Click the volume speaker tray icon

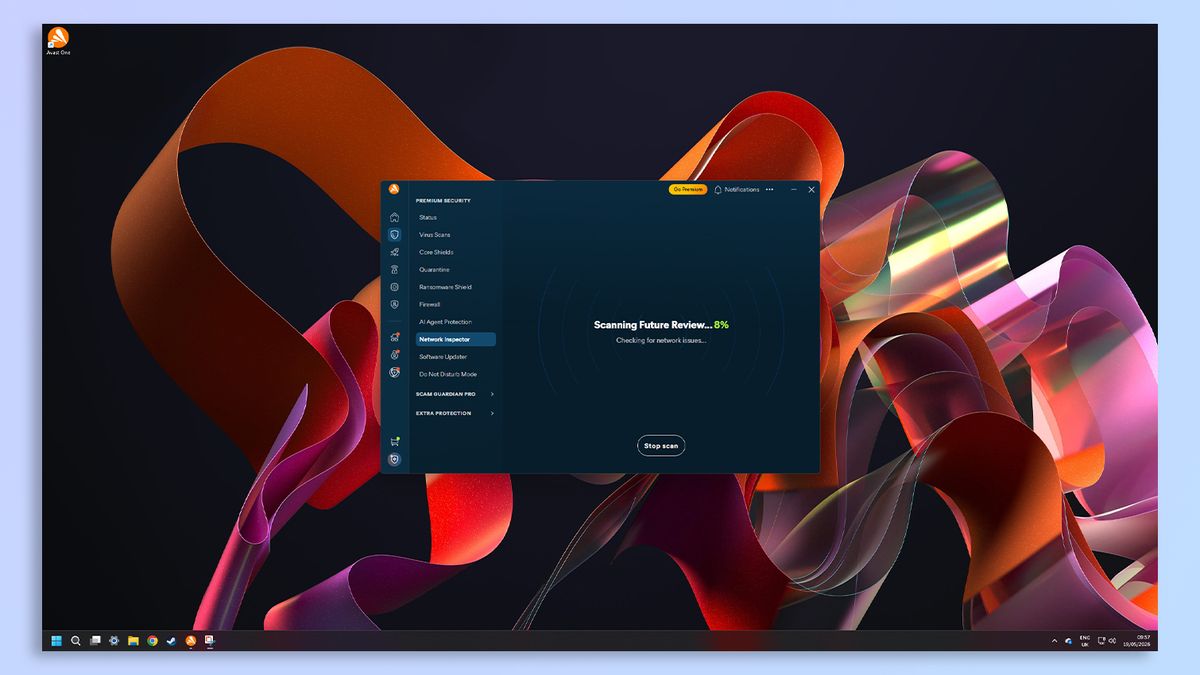(x=1113, y=640)
